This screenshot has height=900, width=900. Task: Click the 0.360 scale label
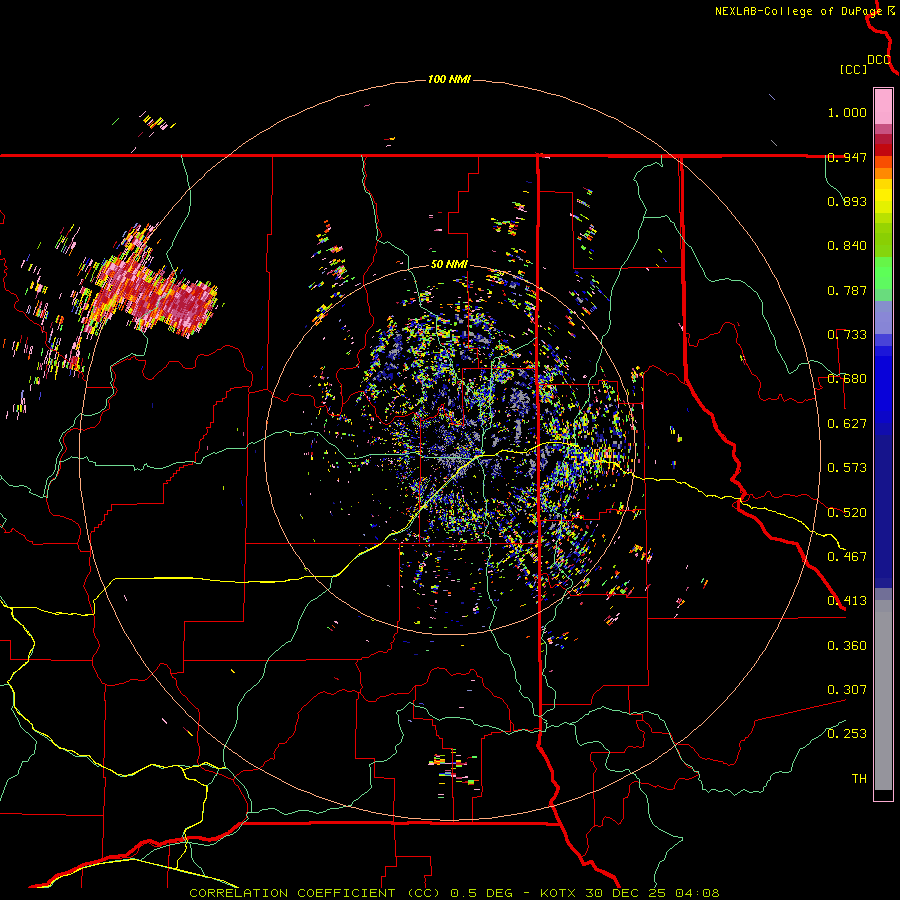tap(847, 646)
